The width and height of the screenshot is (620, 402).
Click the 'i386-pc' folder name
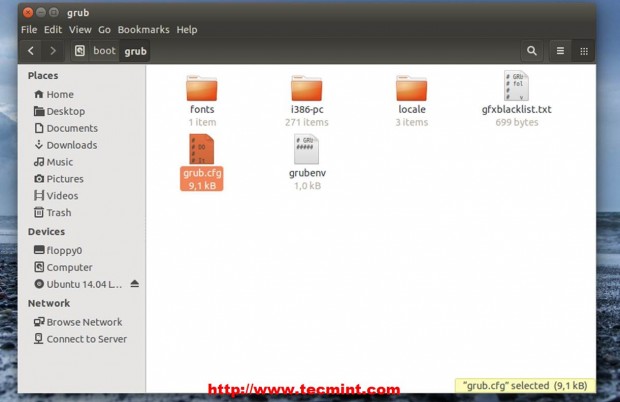point(307,109)
